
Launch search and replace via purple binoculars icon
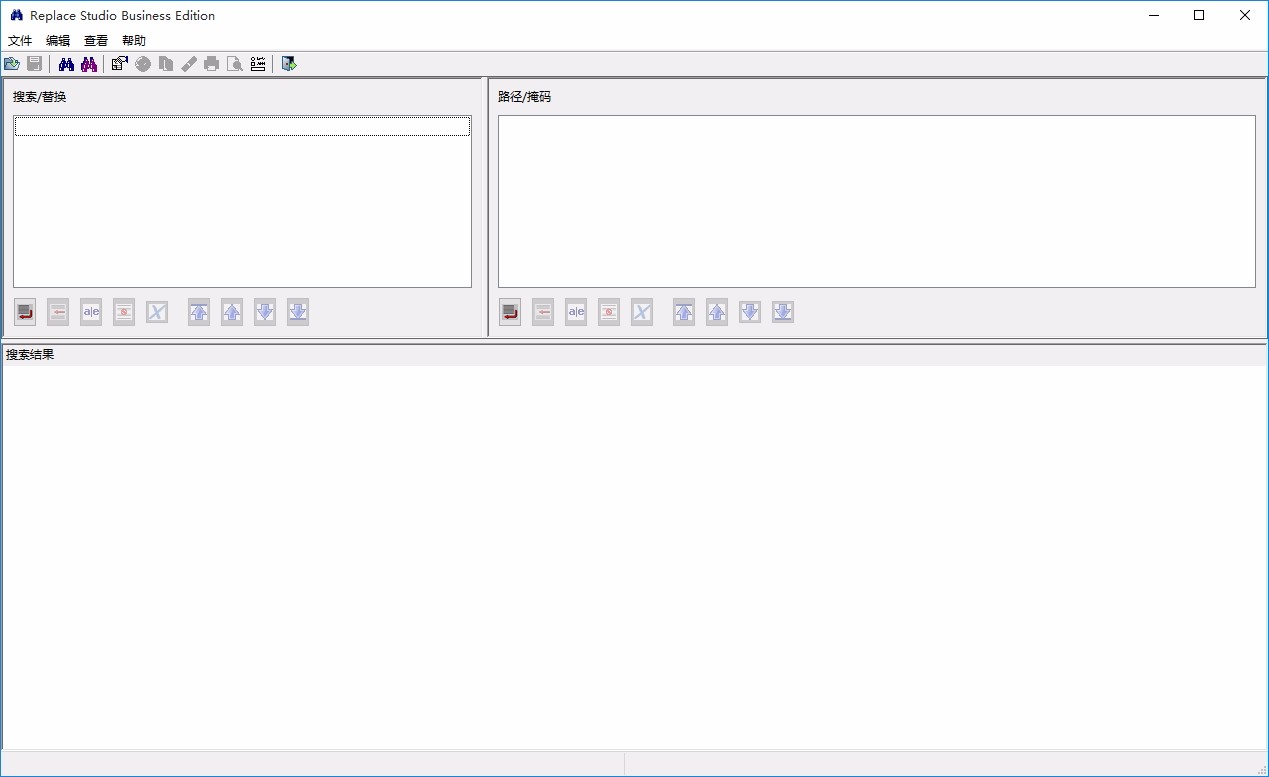pyautogui.click(x=87, y=63)
